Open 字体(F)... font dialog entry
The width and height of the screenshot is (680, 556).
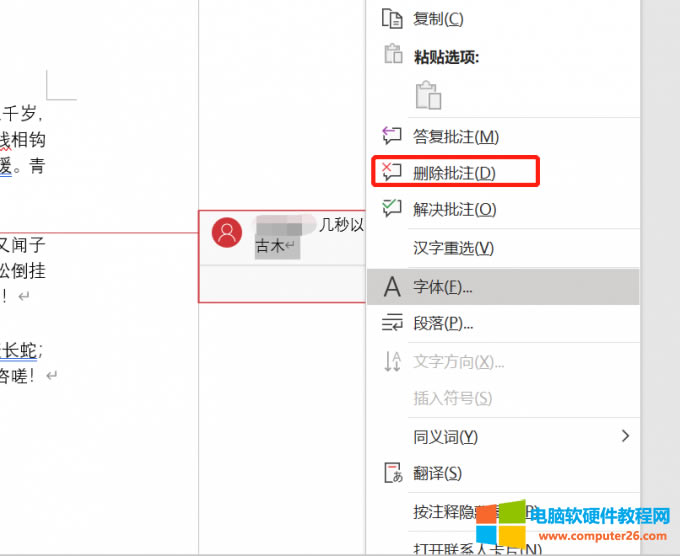click(503, 287)
